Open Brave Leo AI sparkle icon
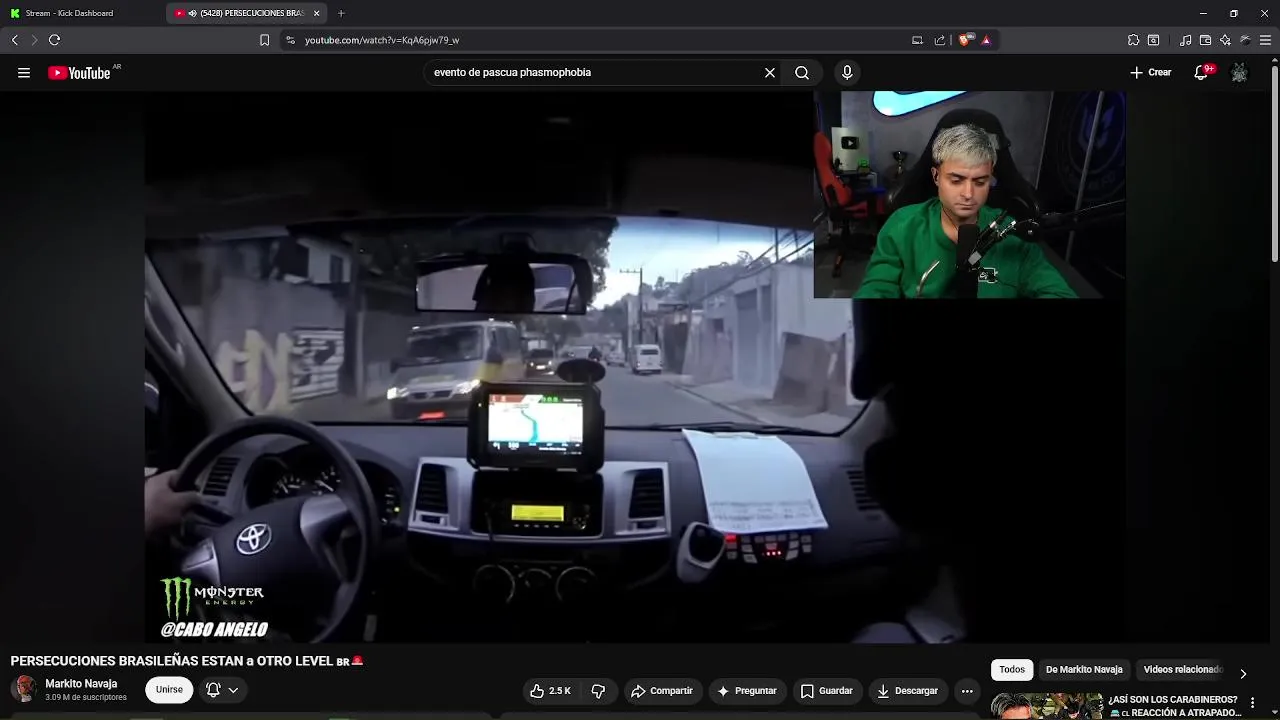The height and width of the screenshot is (720, 1280). click(1226, 40)
